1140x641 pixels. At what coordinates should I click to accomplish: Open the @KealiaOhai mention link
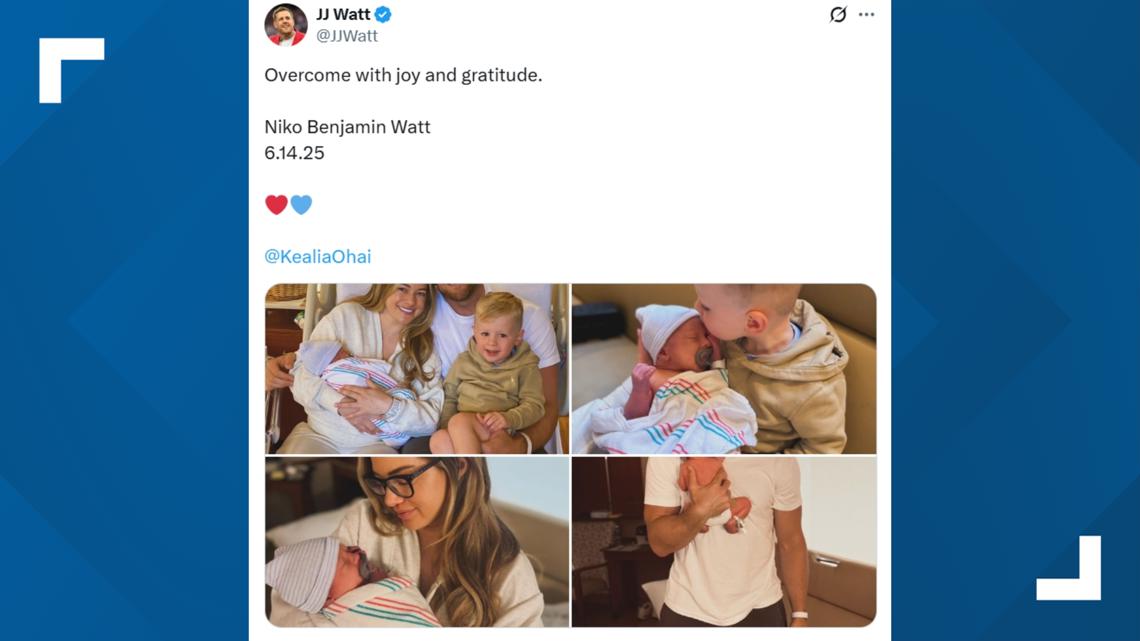[x=317, y=256]
